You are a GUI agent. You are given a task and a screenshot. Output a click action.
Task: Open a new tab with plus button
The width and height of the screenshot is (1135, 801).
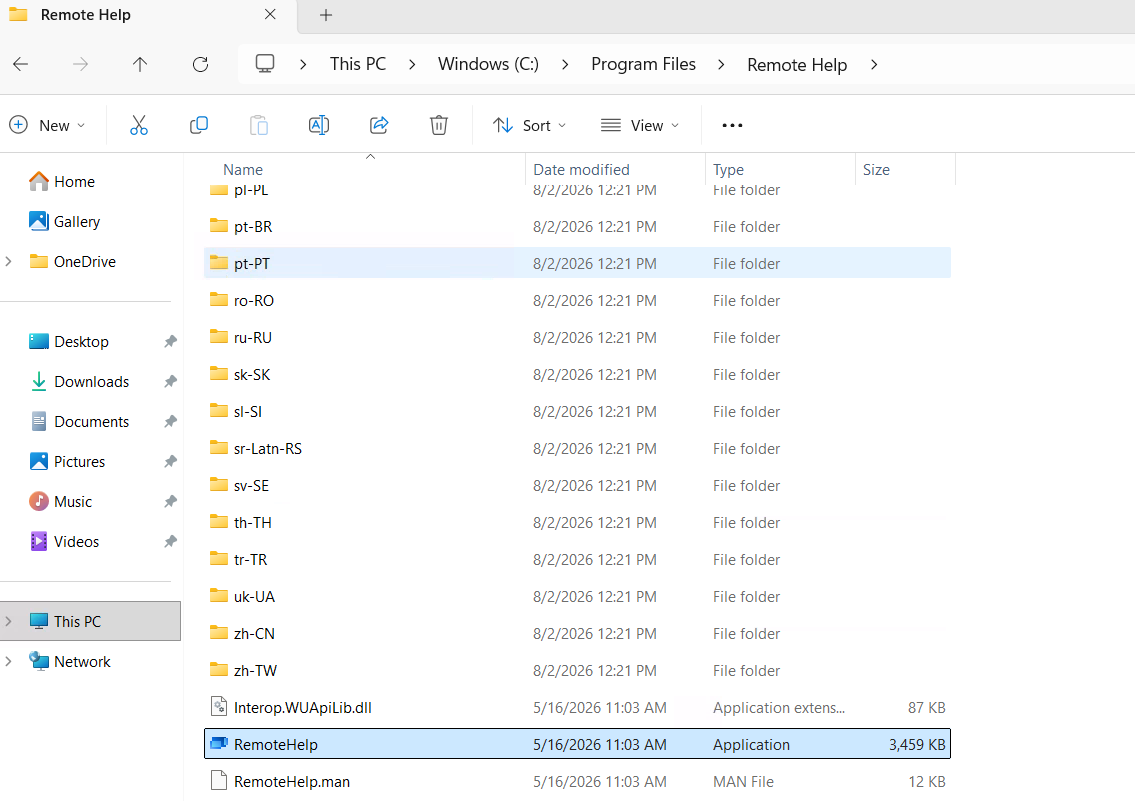326,15
